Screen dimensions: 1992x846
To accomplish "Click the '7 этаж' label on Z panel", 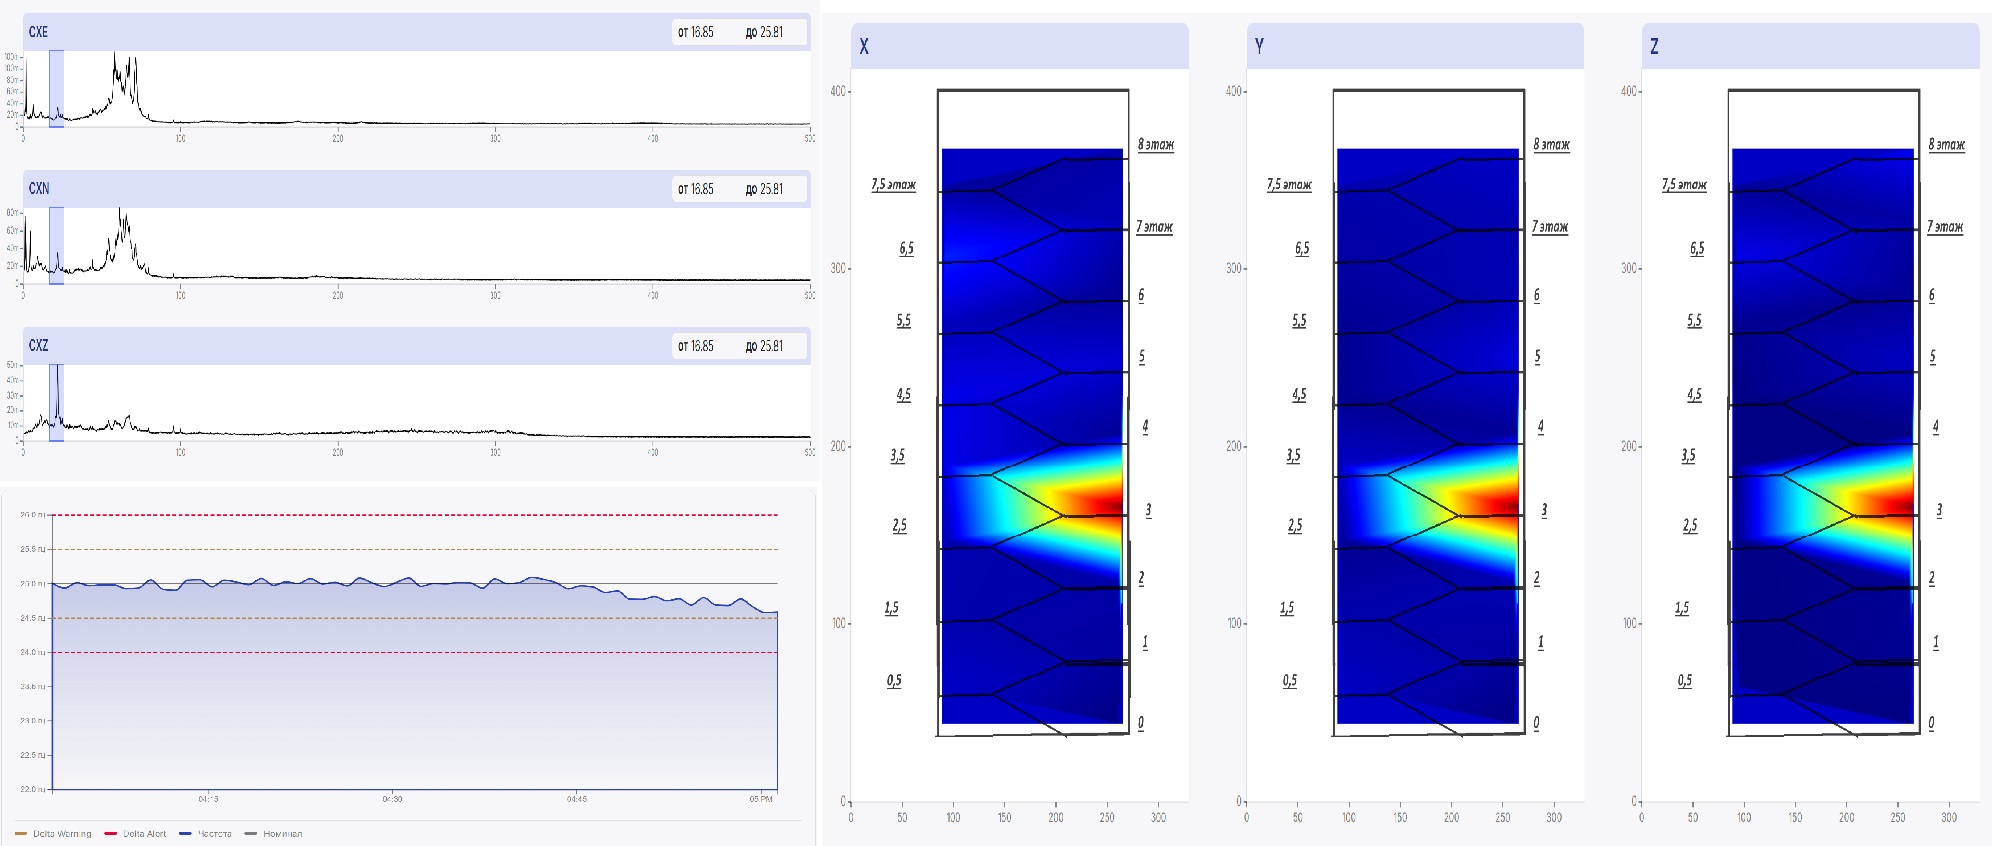I will (x=1945, y=227).
